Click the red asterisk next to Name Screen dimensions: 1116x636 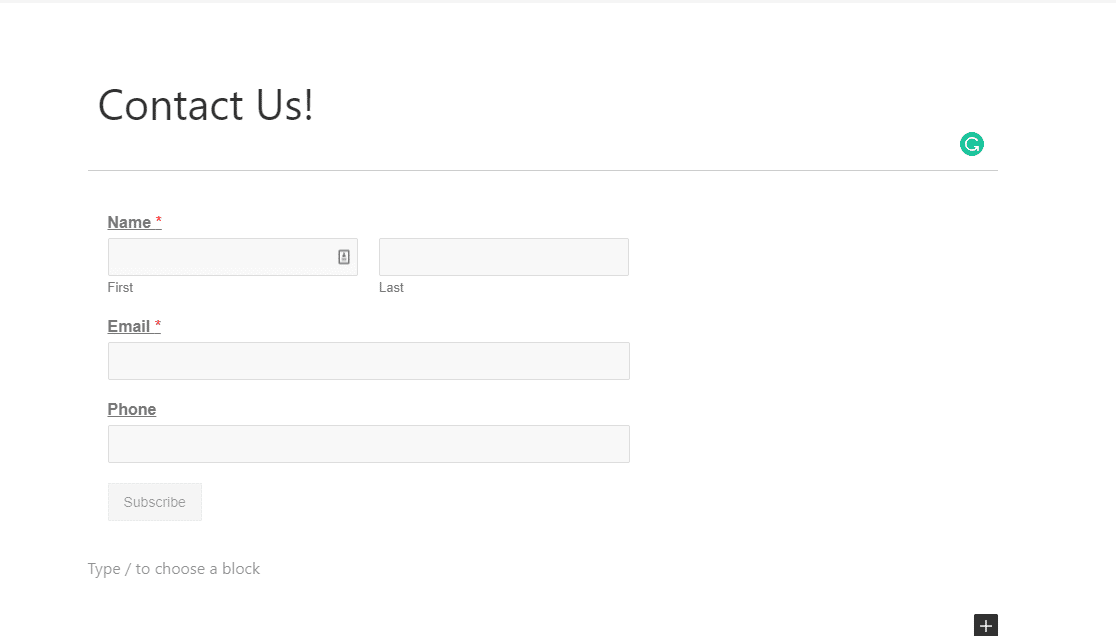(x=158, y=220)
